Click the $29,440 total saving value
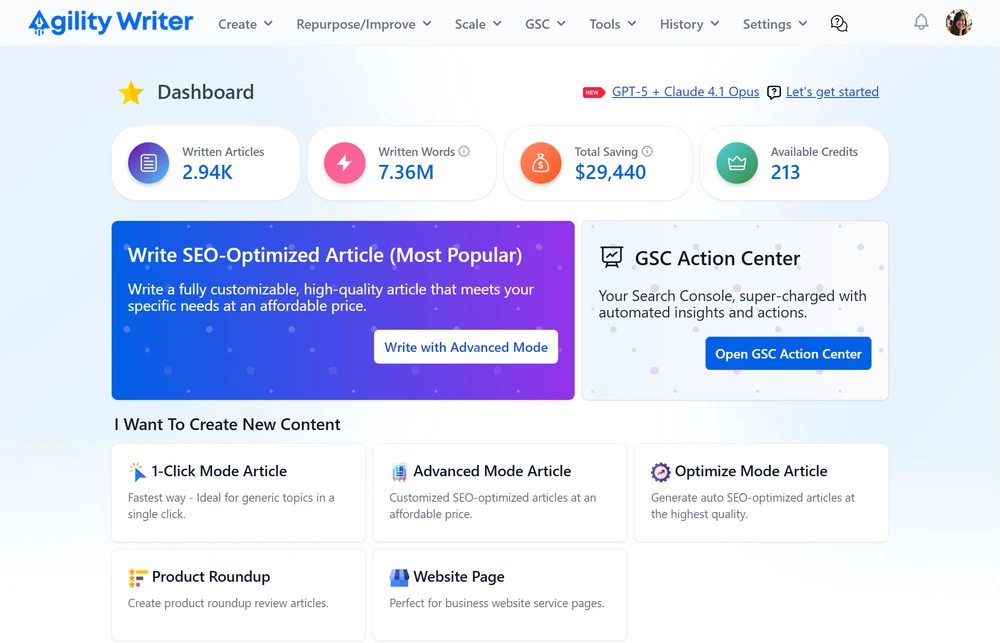Image resolution: width=1000 pixels, height=643 pixels. [610, 172]
